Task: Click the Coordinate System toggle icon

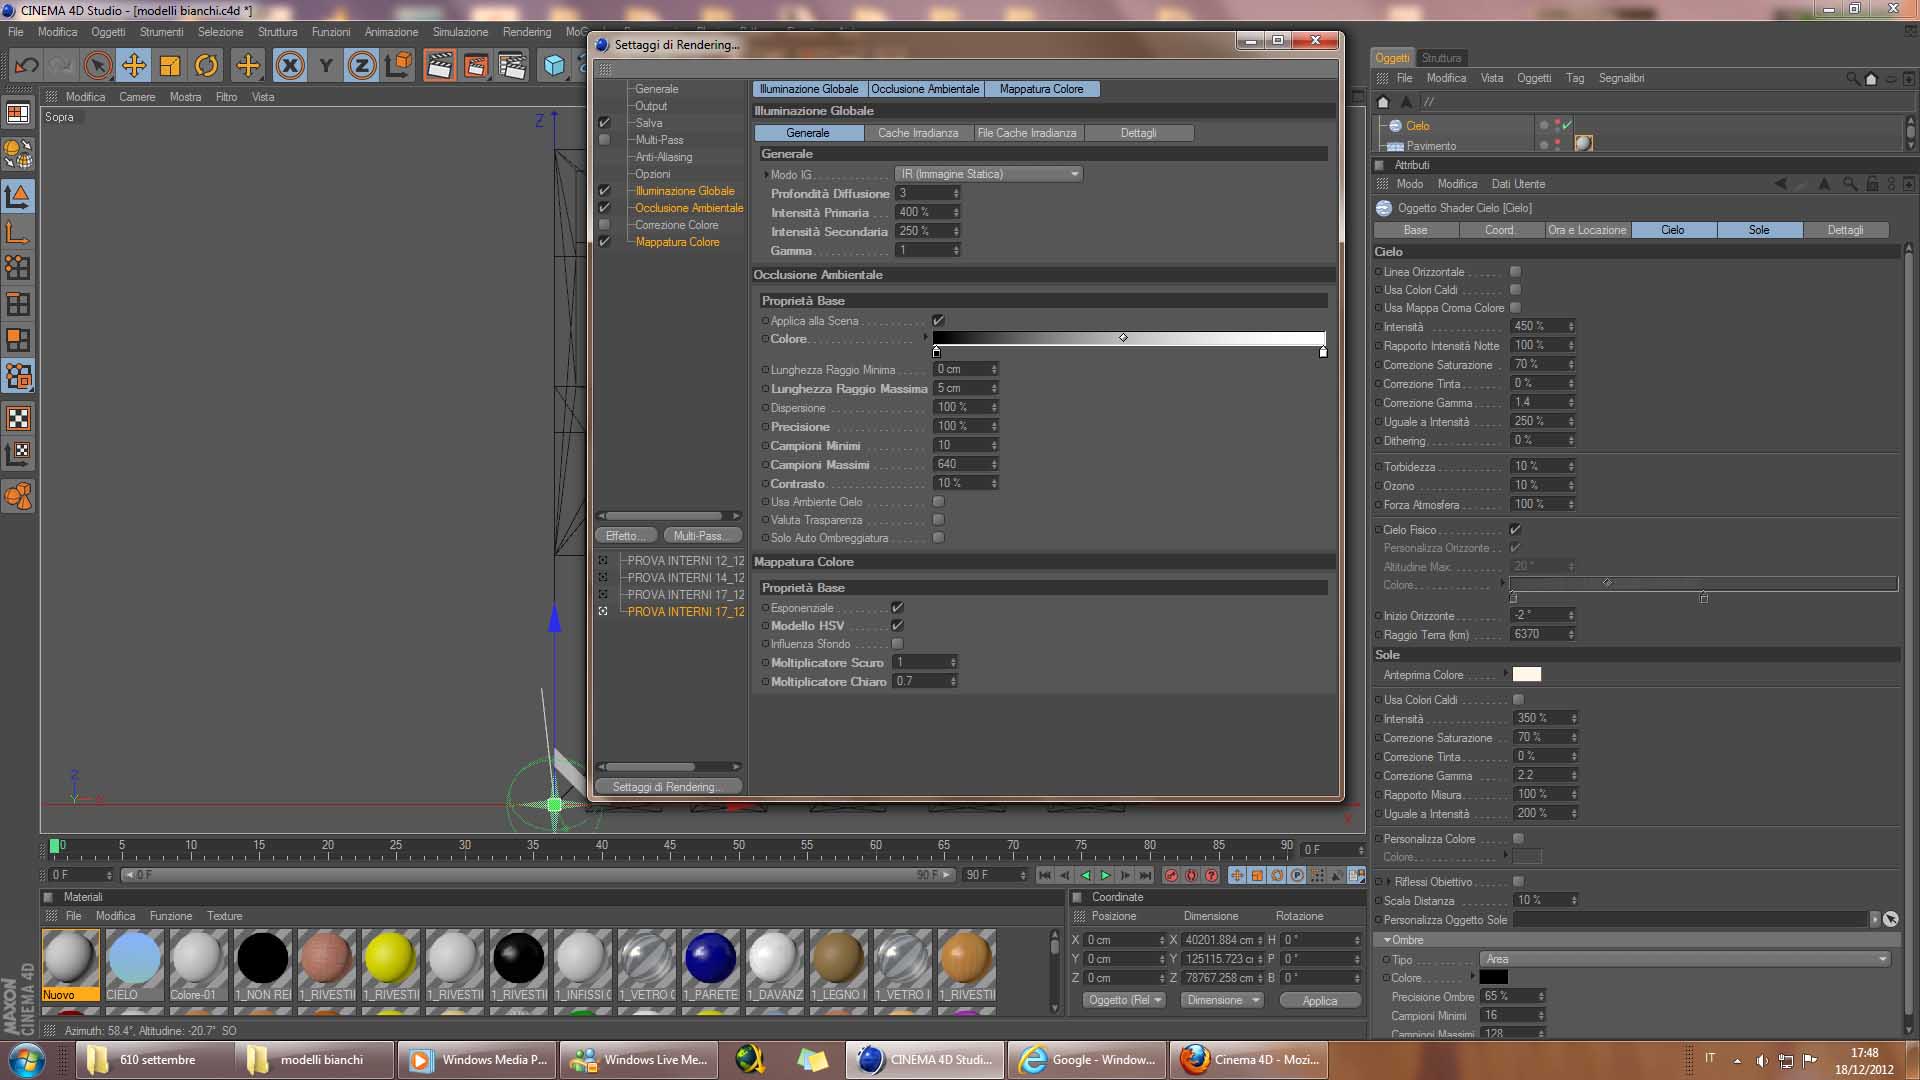Action: [398, 67]
